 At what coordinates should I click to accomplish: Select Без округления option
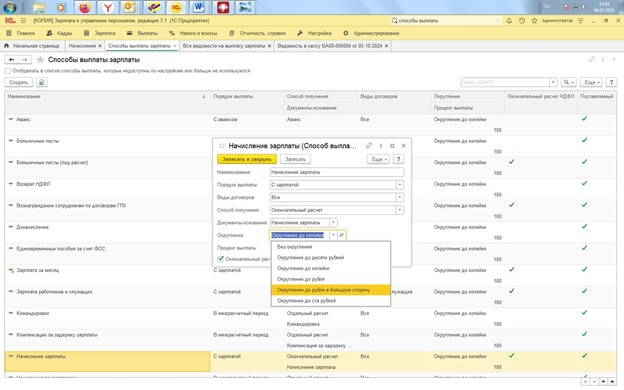click(331, 247)
